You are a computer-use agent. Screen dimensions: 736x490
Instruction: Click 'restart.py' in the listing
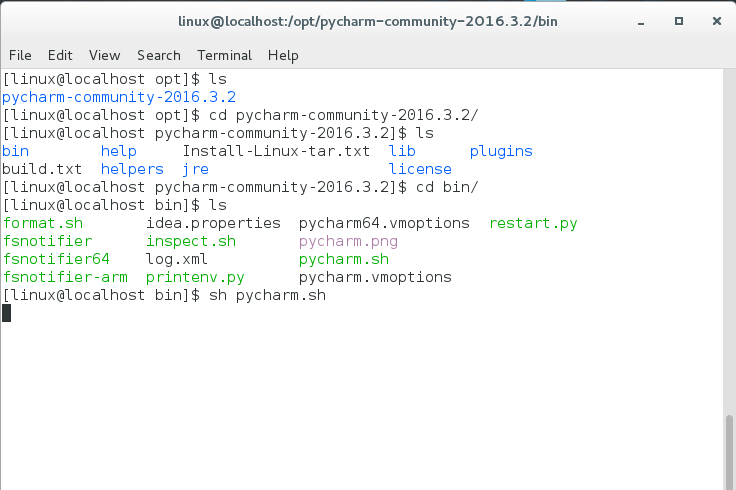coord(533,223)
